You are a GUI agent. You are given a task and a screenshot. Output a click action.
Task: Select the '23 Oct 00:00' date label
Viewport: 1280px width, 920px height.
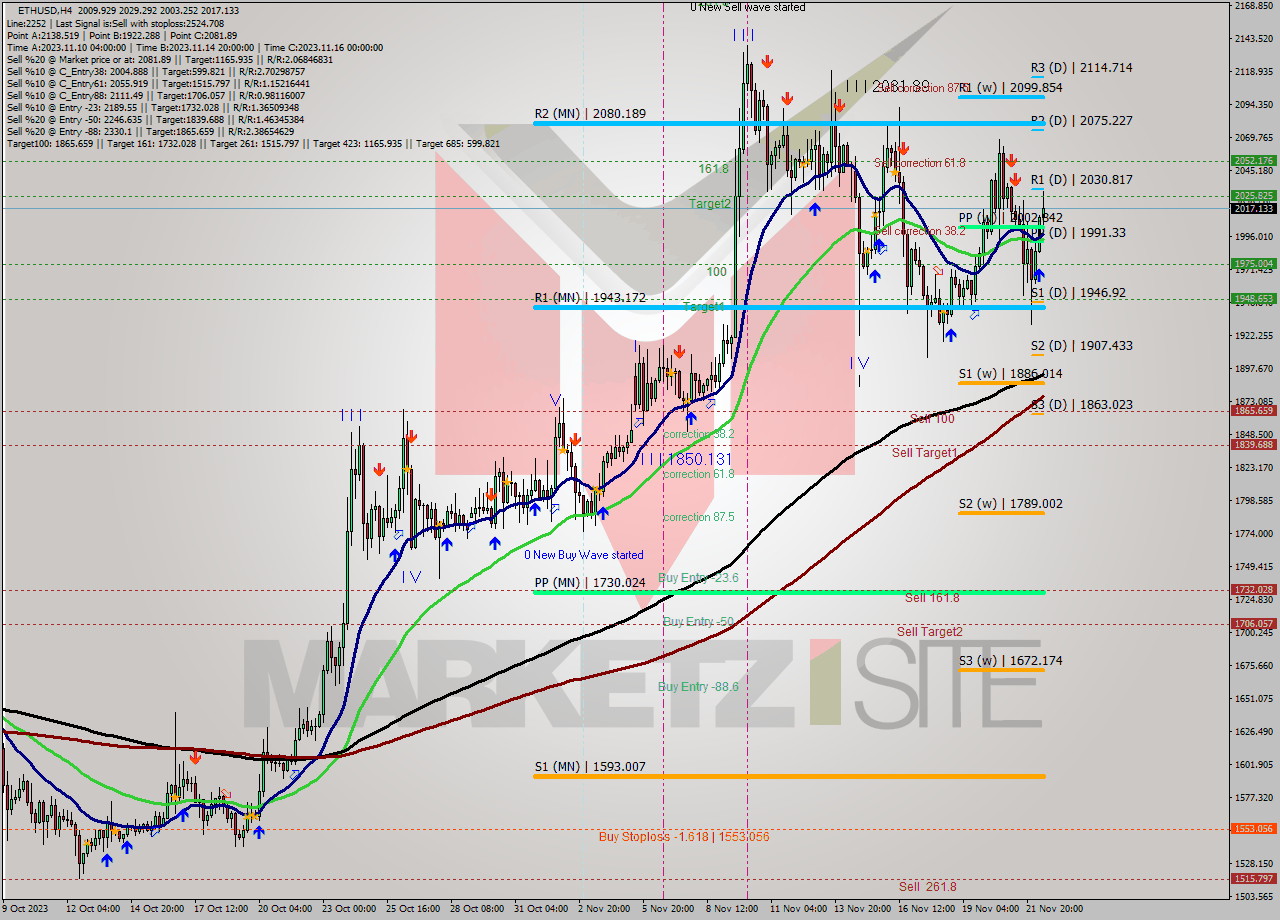[x=349, y=909]
